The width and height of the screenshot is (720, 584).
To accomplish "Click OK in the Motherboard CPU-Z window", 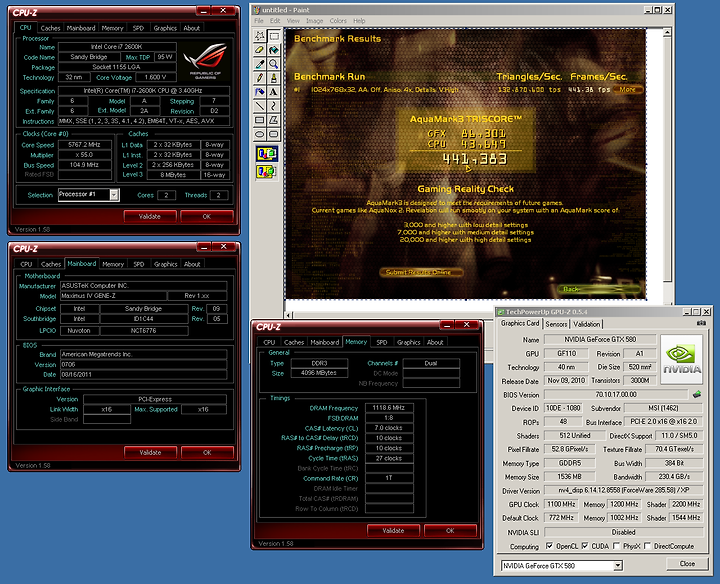I will [207, 452].
